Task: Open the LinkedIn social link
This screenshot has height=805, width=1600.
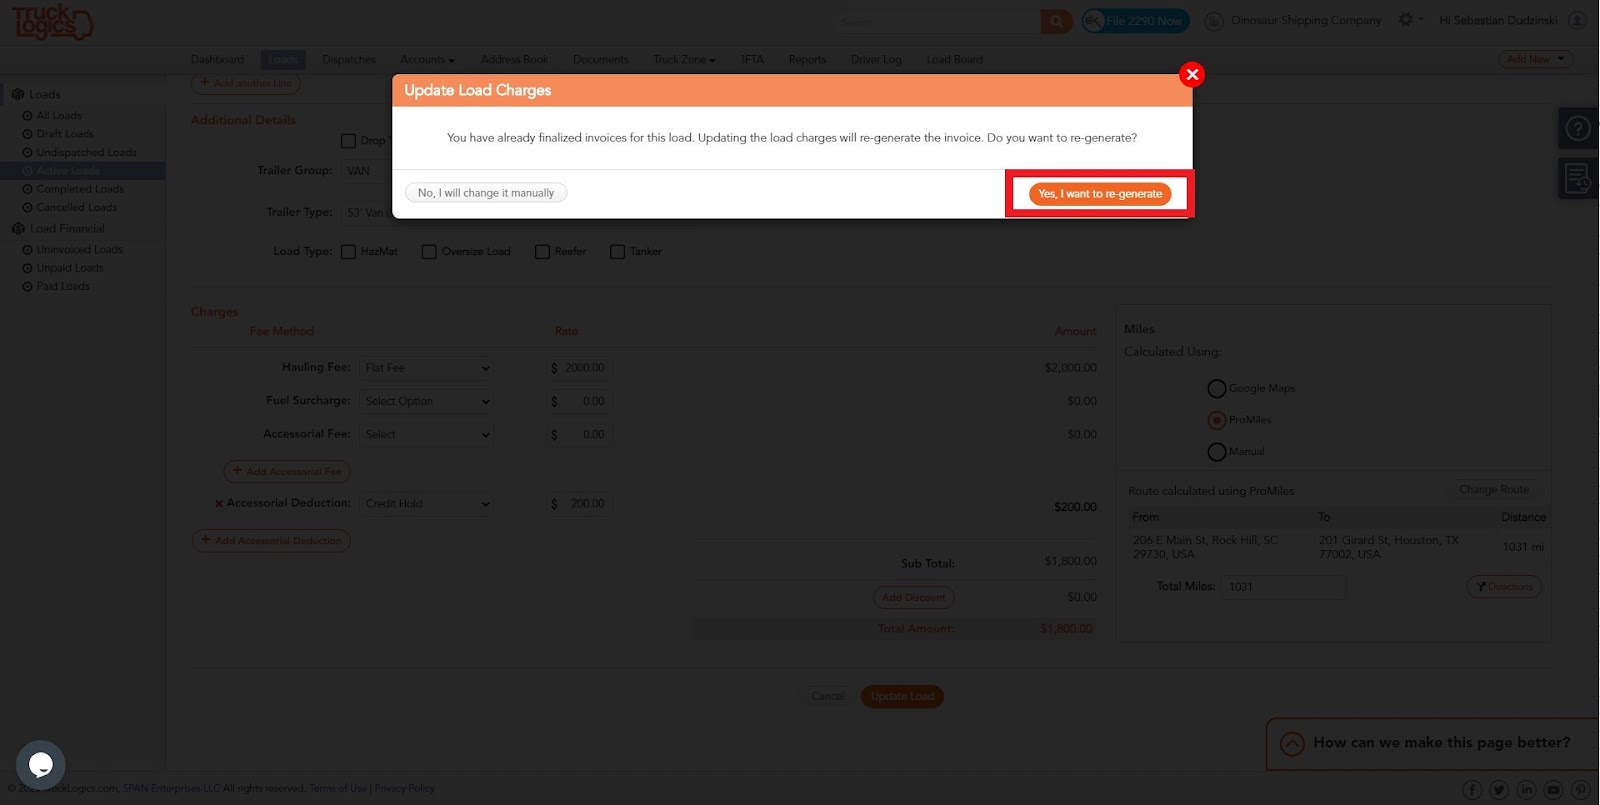Action: [x=1526, y=790]
